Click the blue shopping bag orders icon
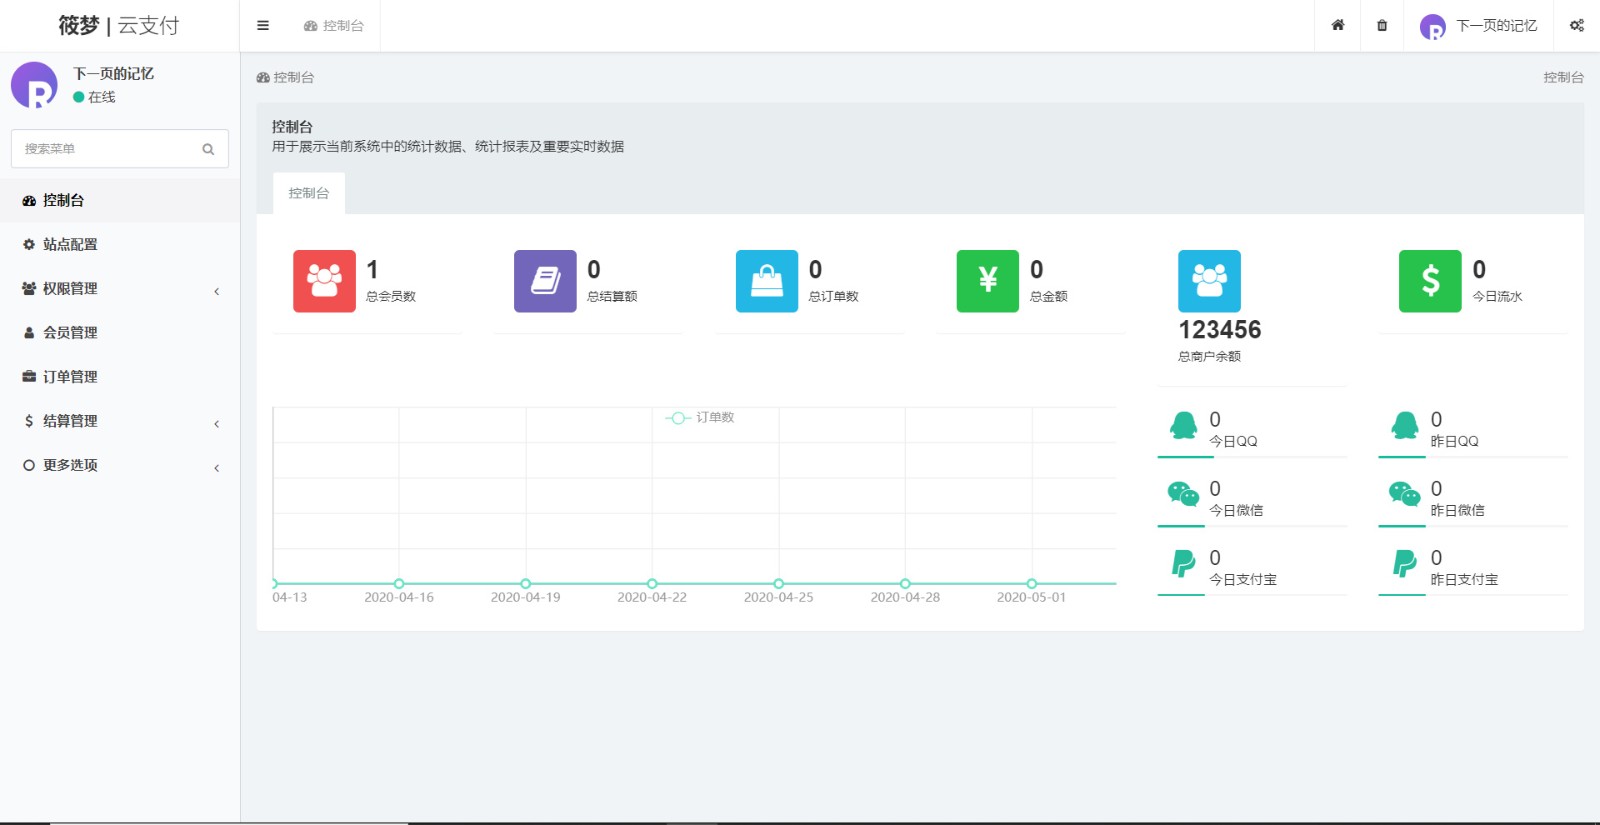1600x825 pixels. pos(767,281)
